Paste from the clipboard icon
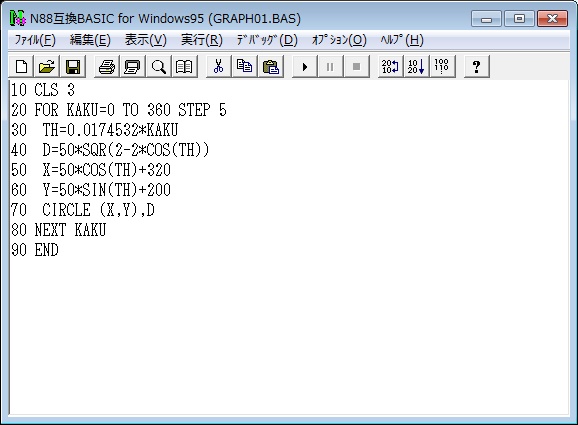The image size is (578, 425). point(271,67)
